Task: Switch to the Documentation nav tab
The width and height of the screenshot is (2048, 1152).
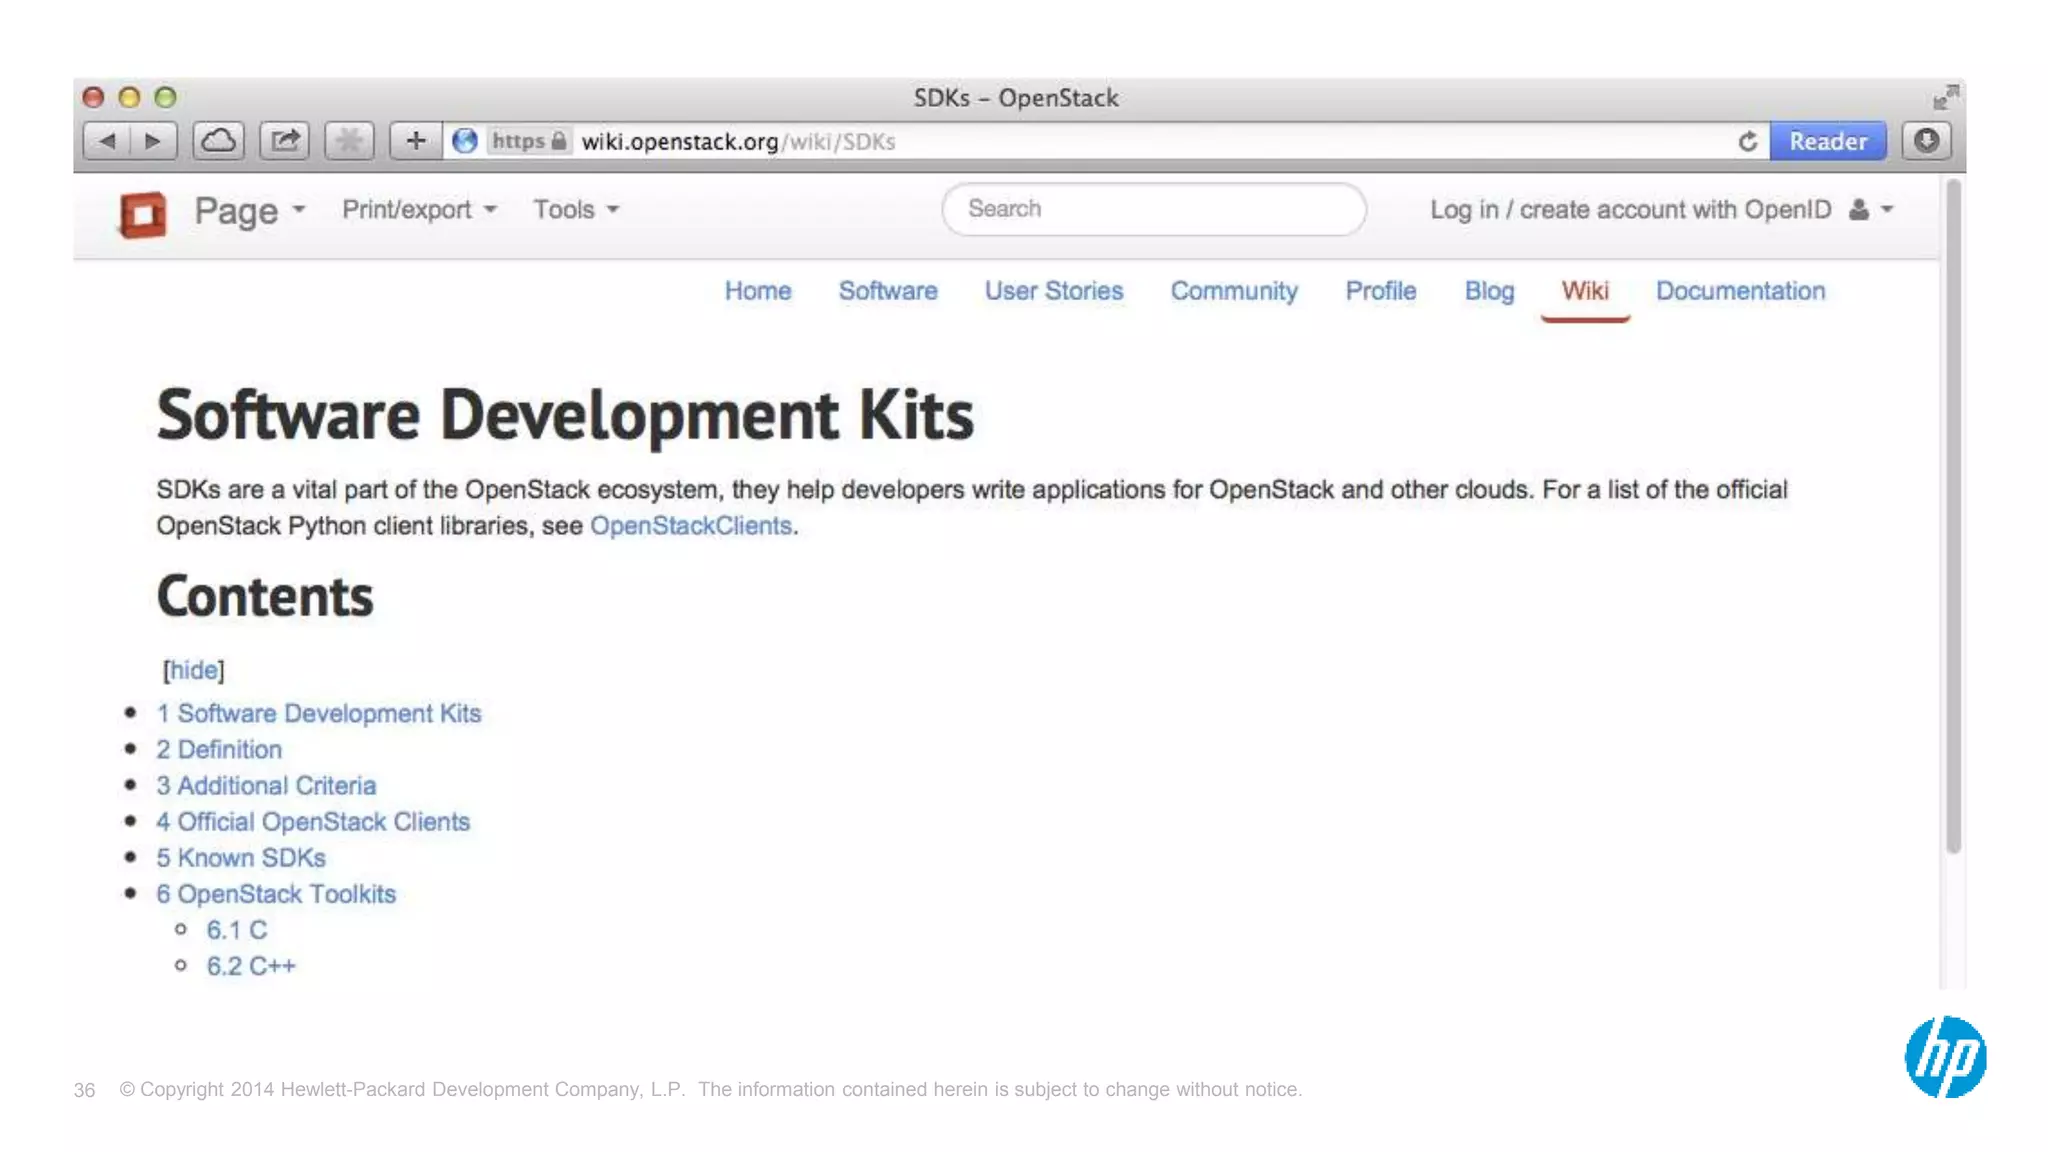Action: tap(1740, 291)
